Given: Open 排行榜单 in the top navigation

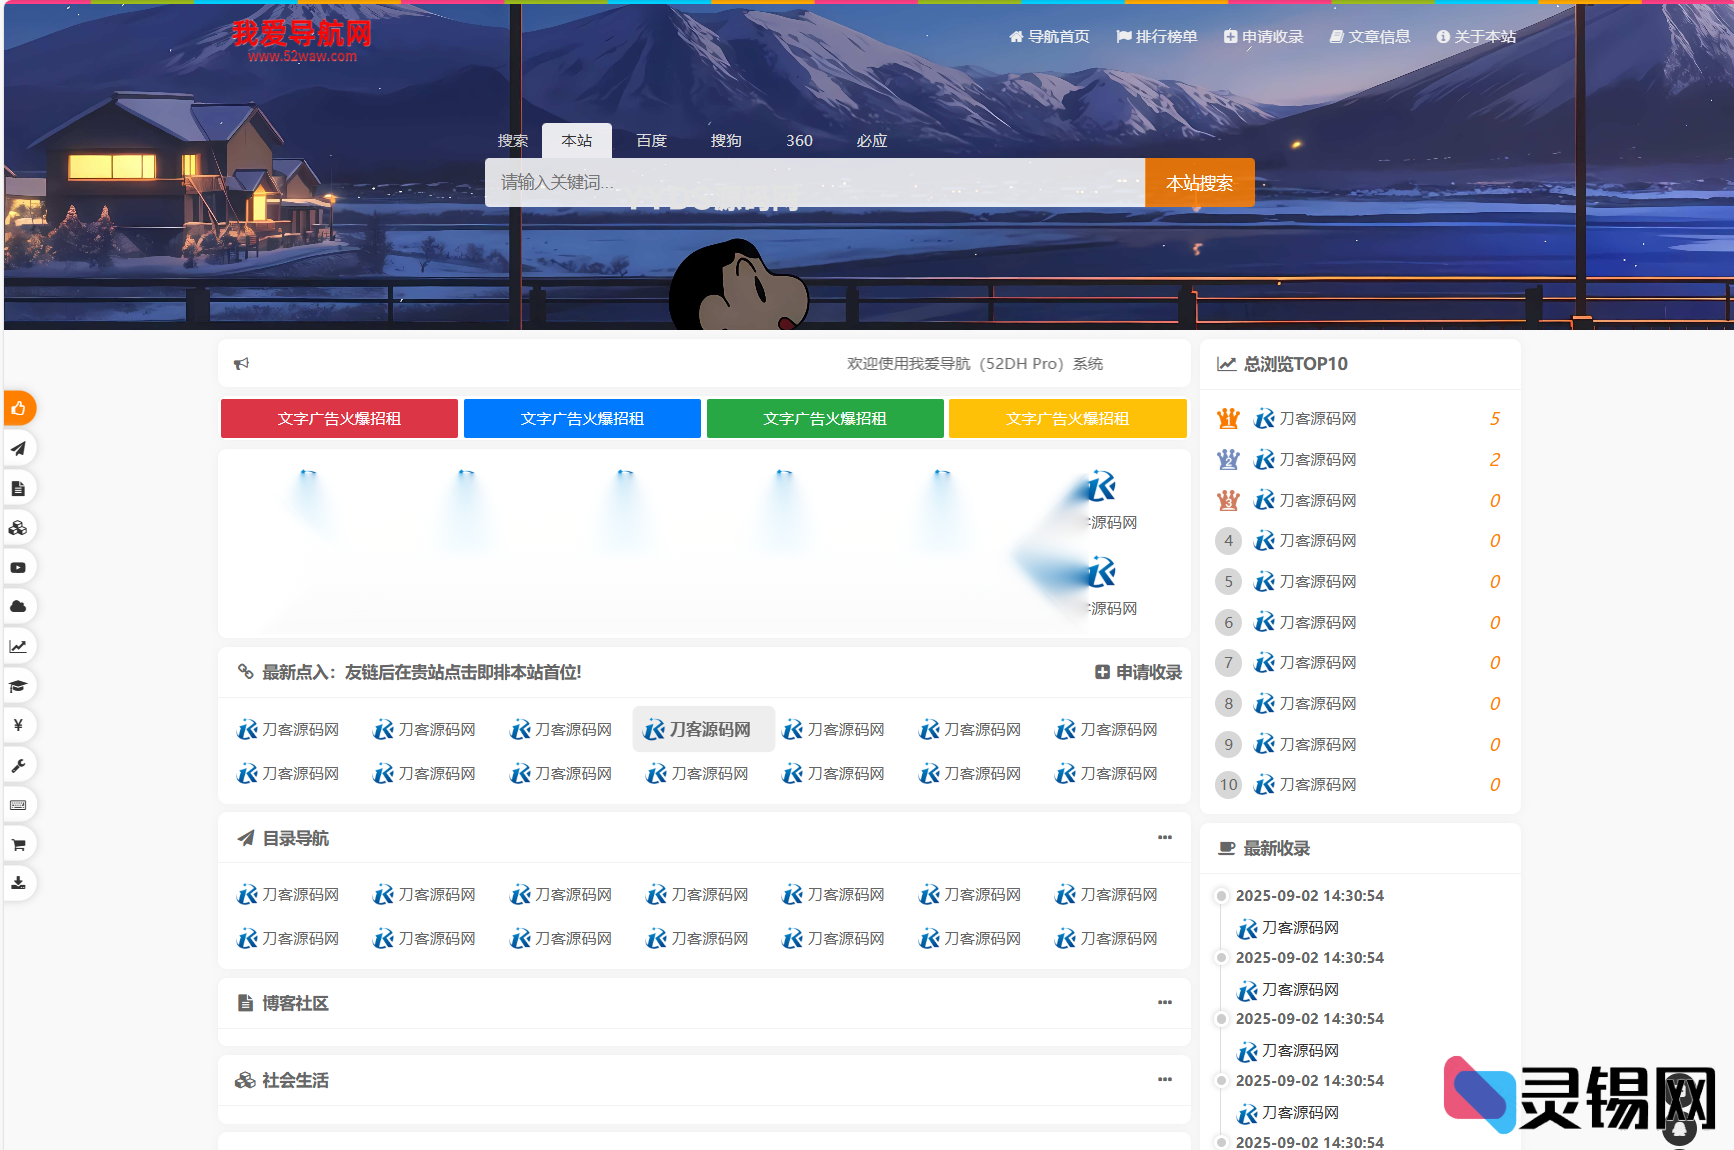Looking at the screenshot, I should (x=1157, y=37).
